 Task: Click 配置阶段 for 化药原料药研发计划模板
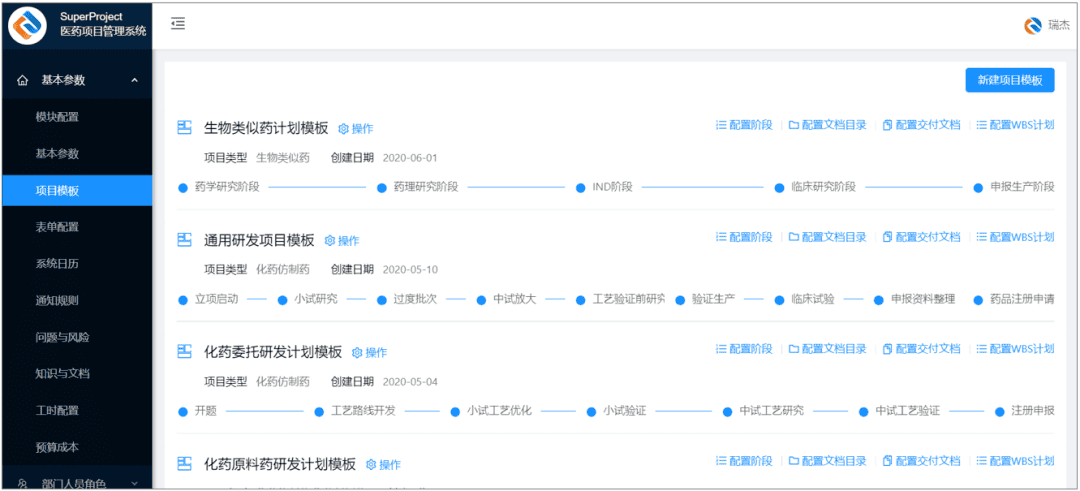click(x=745, y=461)
